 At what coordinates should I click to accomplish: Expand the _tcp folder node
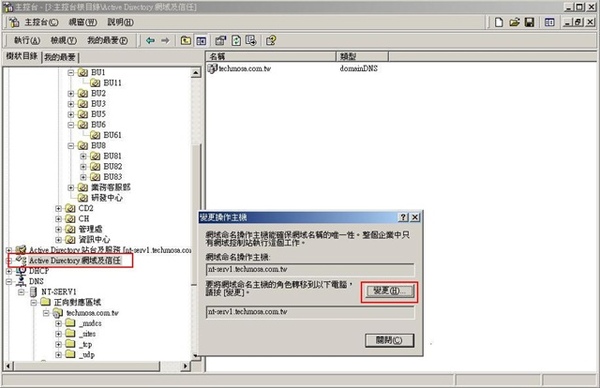(x=58, y=344)
